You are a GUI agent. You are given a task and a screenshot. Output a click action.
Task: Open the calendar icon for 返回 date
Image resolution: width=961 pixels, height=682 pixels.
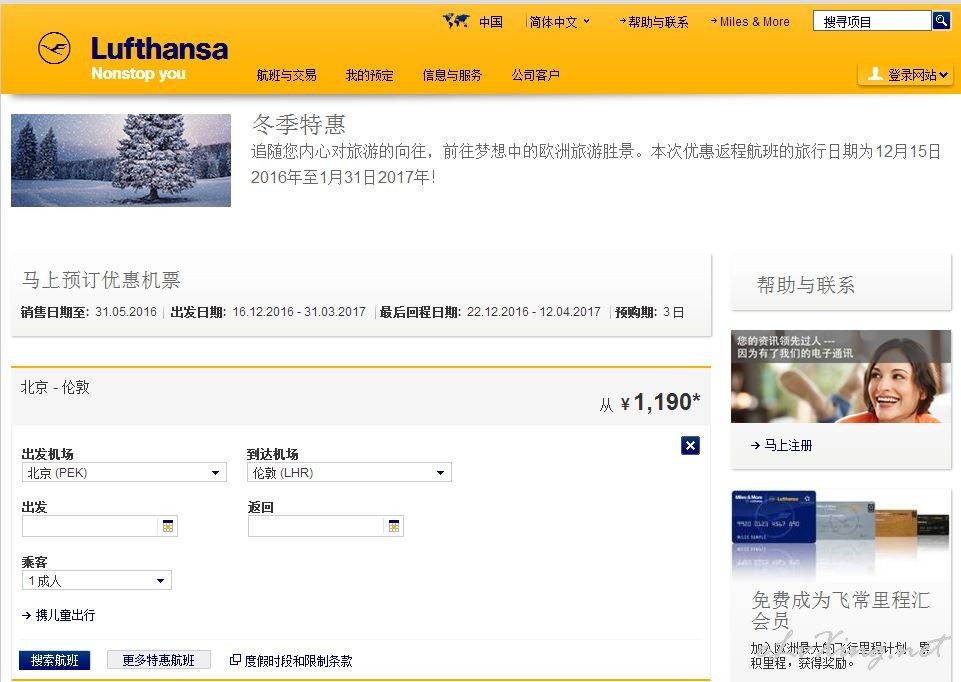point(394,526)
